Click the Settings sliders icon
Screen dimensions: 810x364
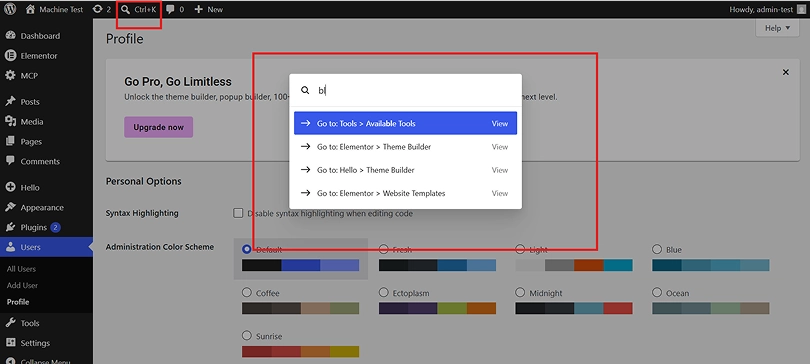pos(10,343)
